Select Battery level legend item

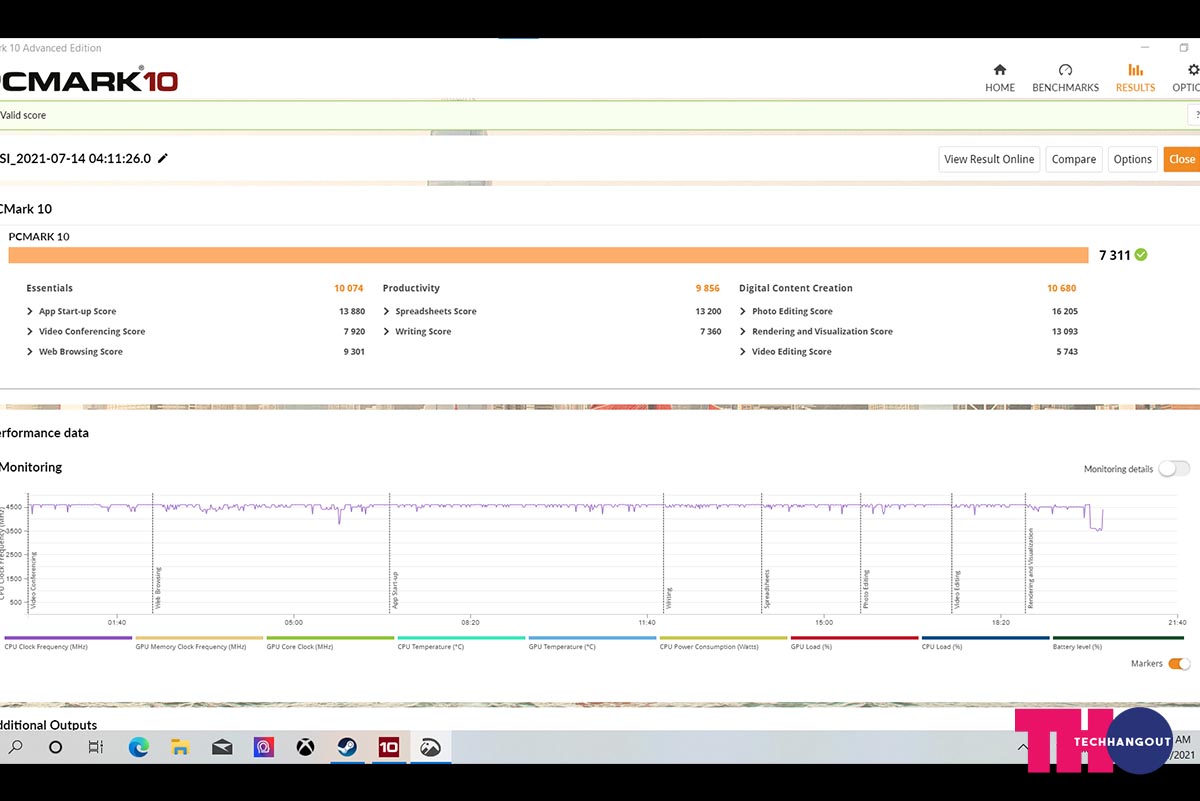pyautogui.click(x=1118, y=642)
